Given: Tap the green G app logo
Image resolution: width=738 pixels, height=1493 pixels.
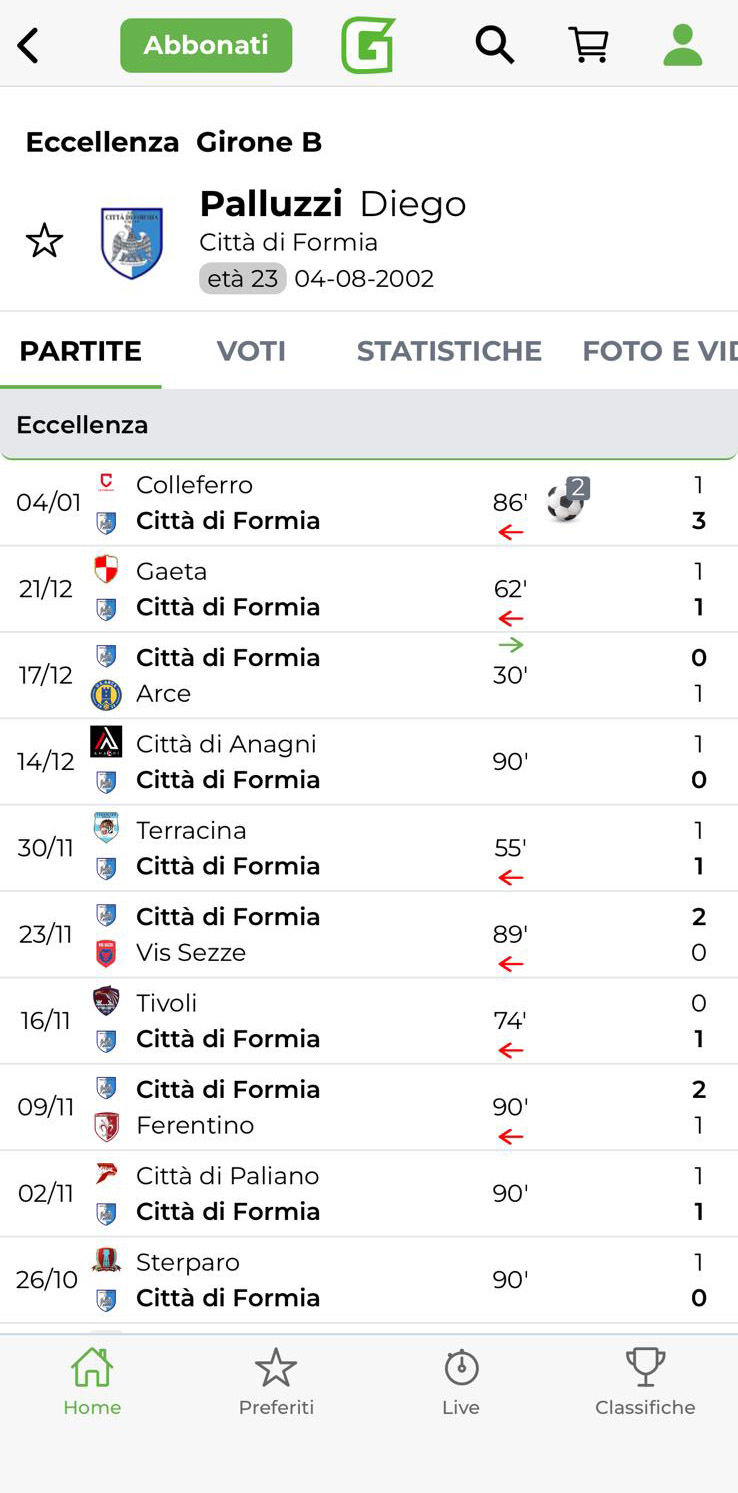Looking at the screenshot, I should [x=368, y=46].
